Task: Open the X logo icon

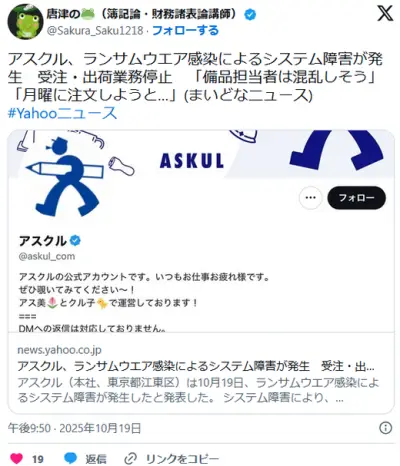Action: (x=385, y=13)
